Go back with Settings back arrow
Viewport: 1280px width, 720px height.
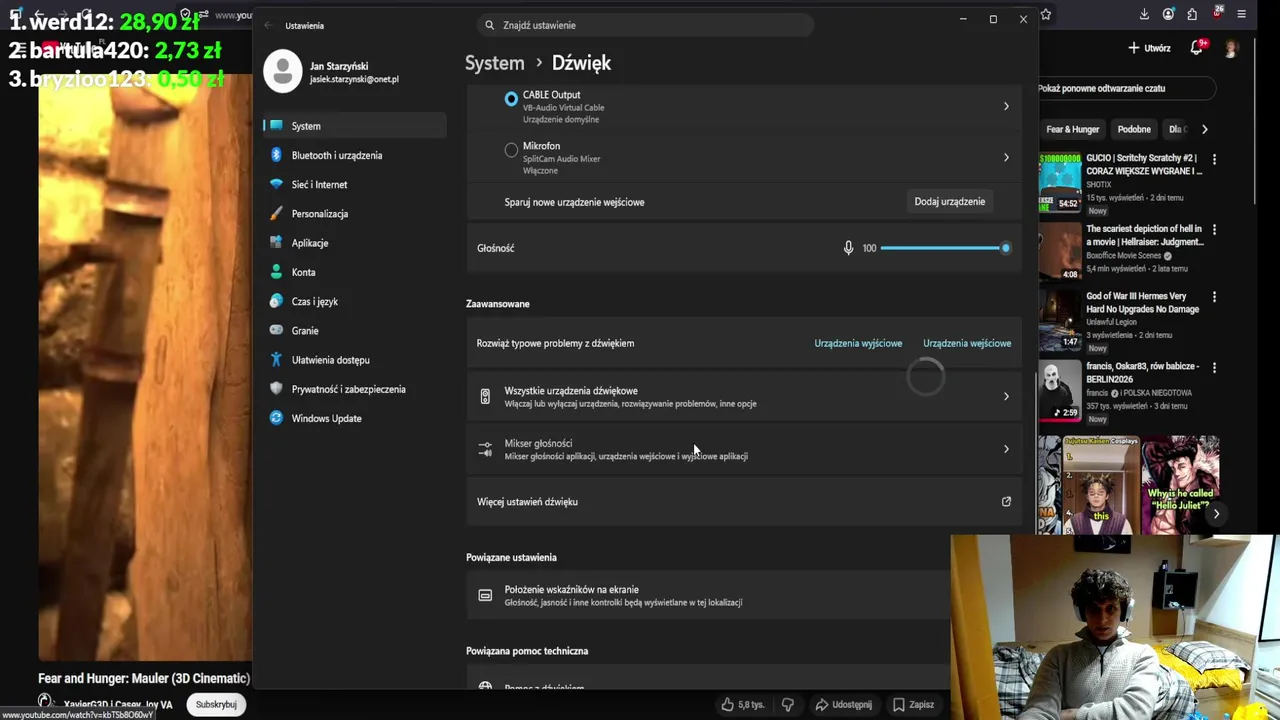268,25
